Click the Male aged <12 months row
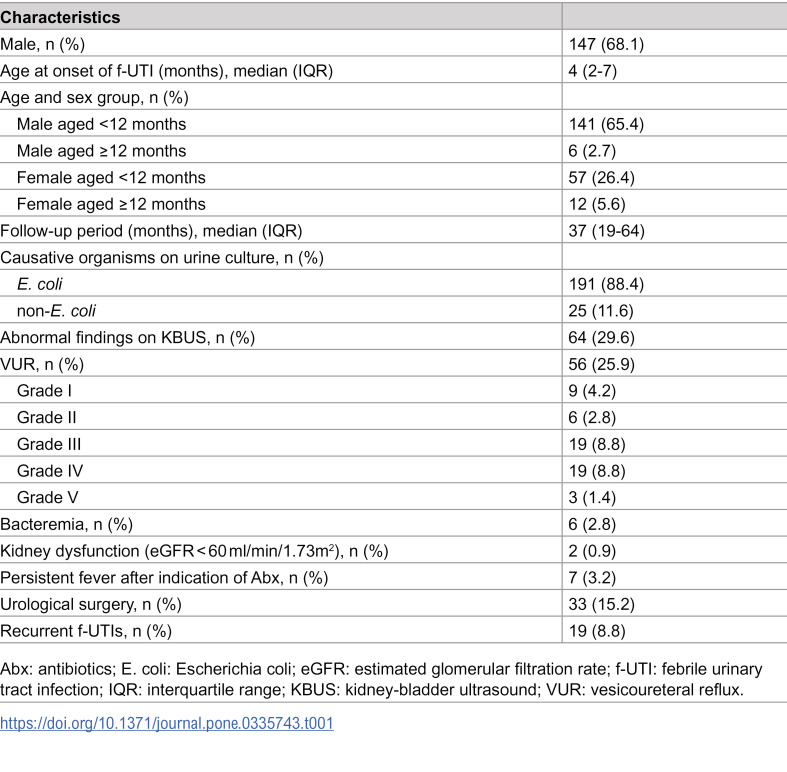 pos(394,124)
